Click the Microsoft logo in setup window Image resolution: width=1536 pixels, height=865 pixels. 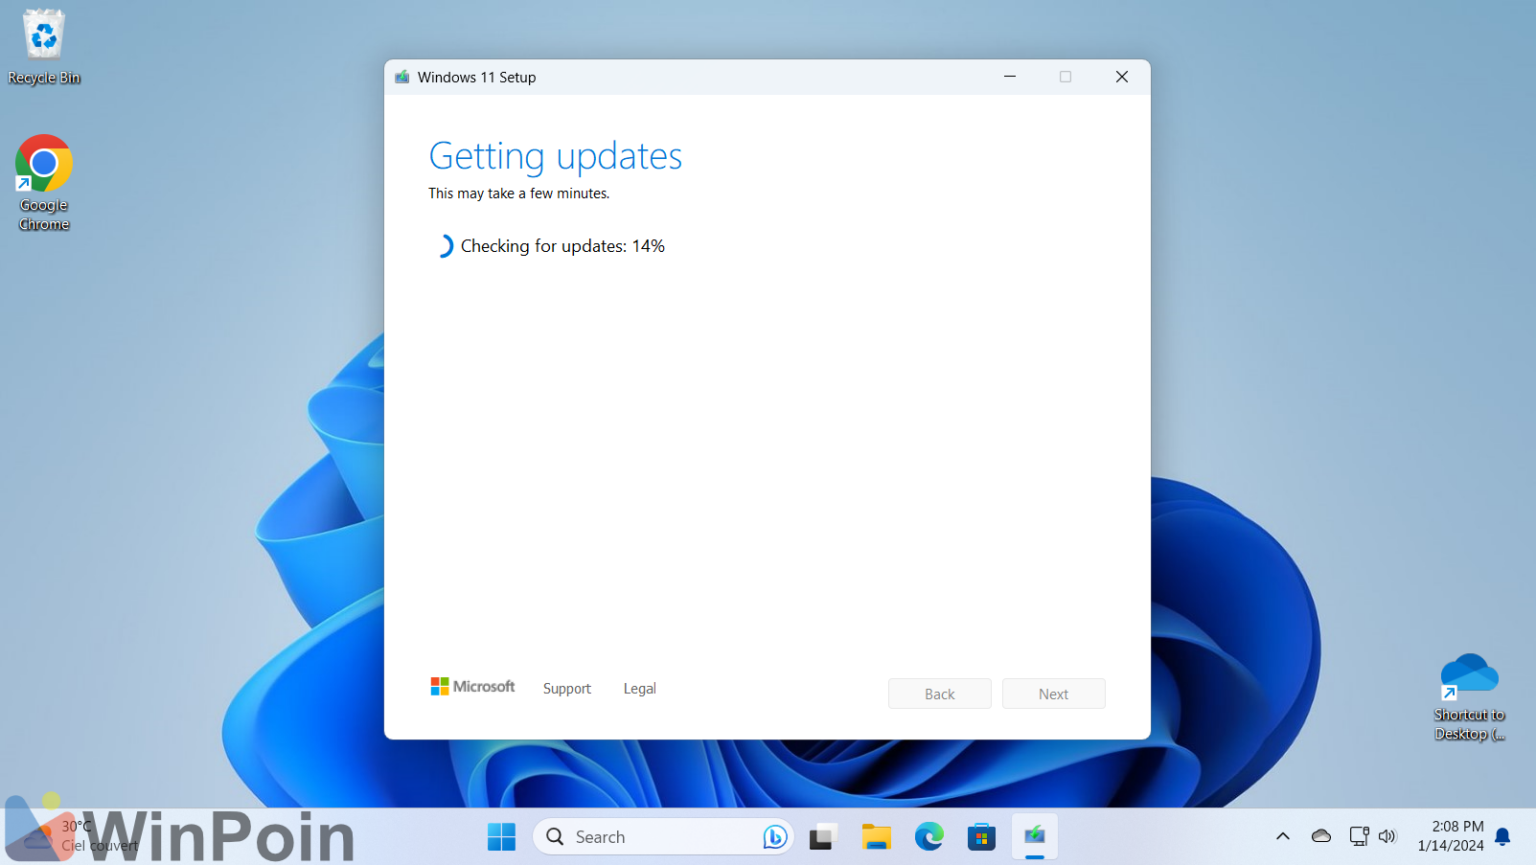click(473, 686)
